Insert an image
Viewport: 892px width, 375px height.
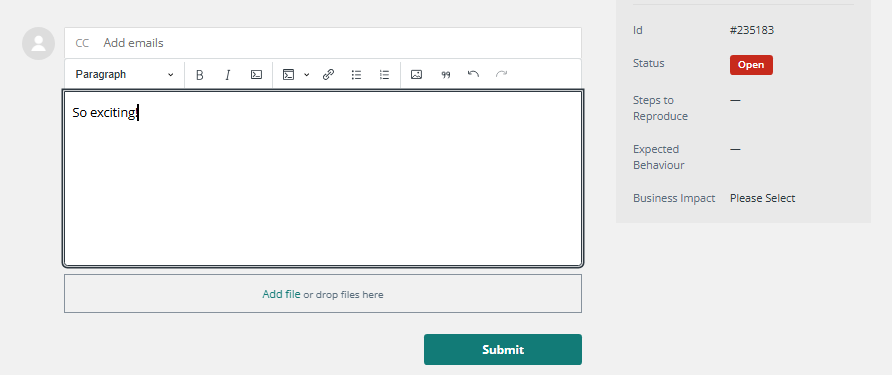coord(416,75)
